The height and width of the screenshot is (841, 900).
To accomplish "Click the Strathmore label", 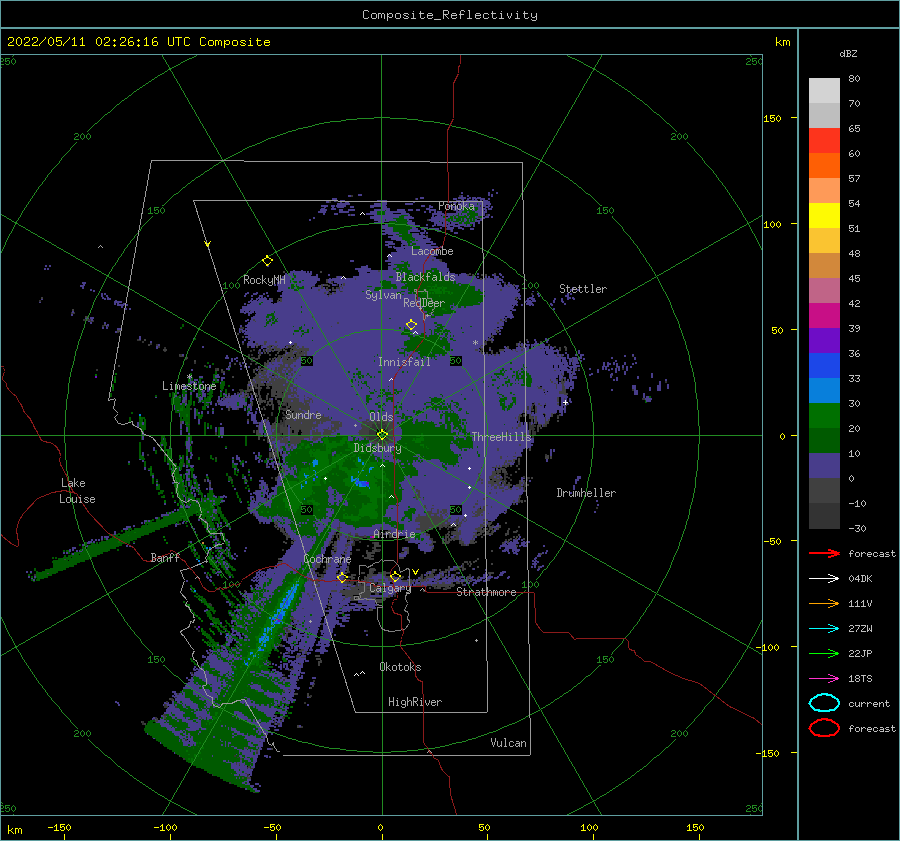I will click(x=486, y=592).
